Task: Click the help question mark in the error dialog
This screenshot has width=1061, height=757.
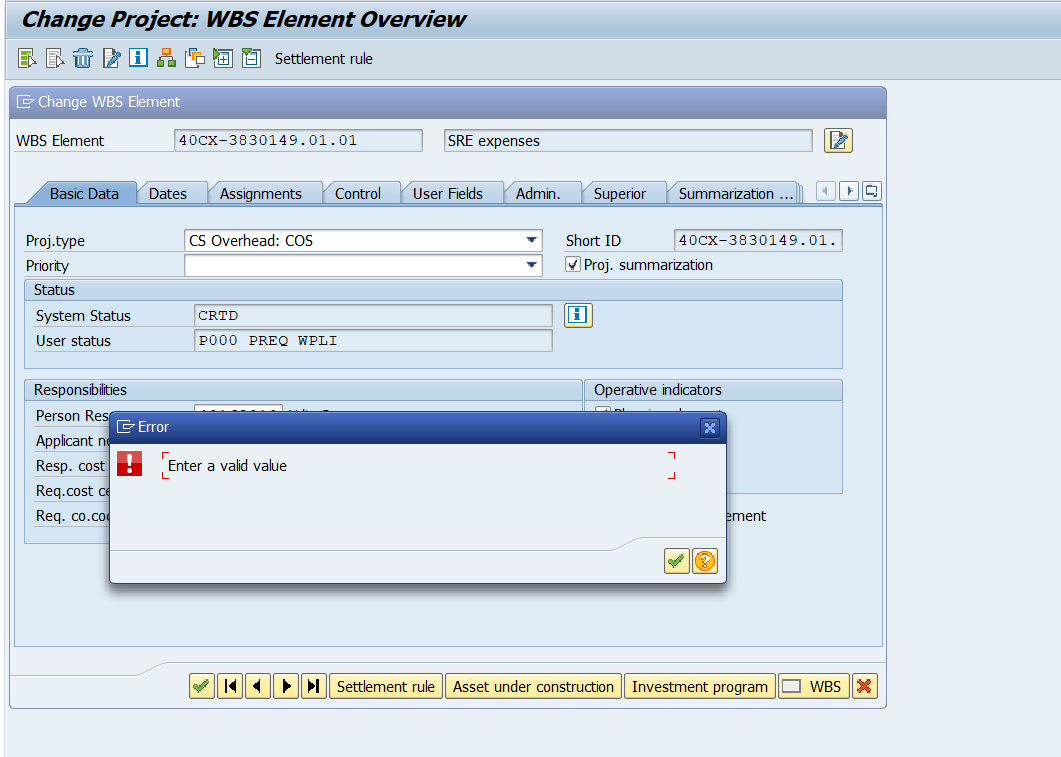Action: [x=705, y=561]
